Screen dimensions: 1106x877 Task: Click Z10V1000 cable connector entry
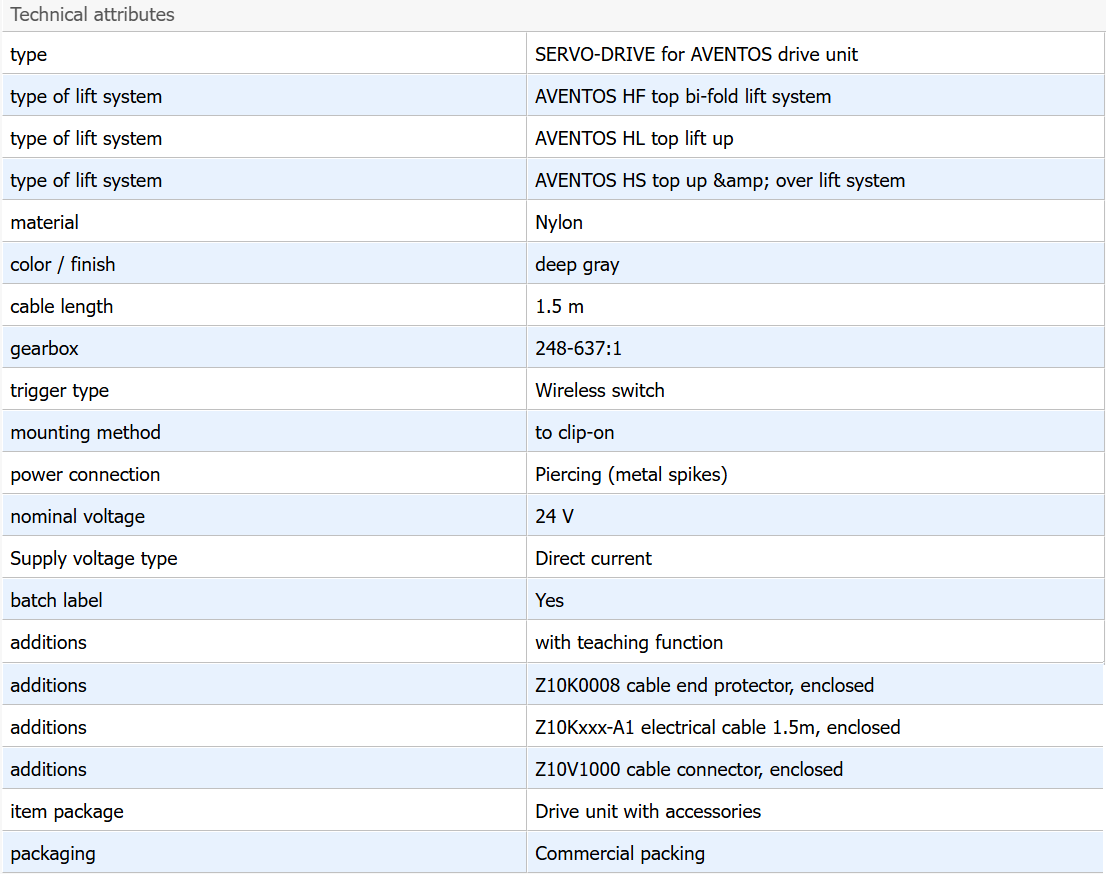click(x=689, y=770)
